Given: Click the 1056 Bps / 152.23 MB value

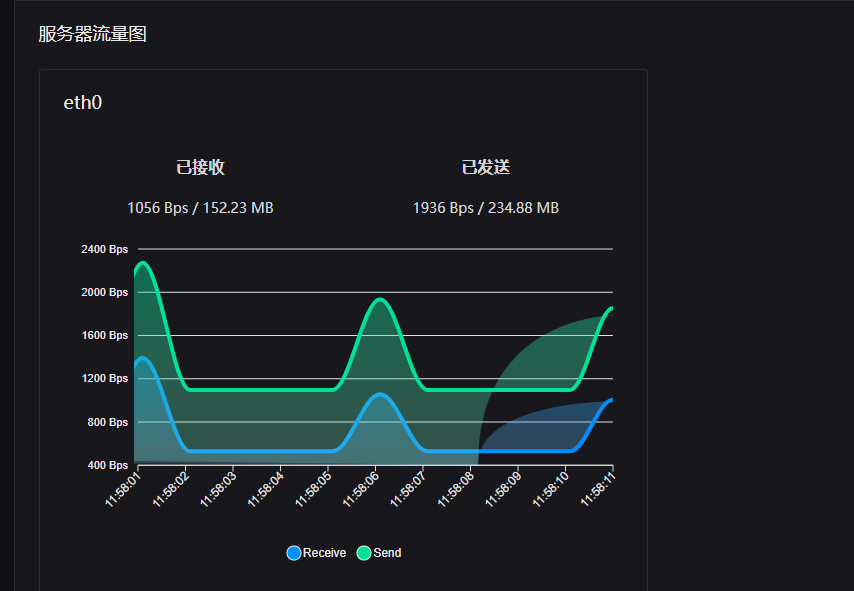Looking at the screenshot, I should pyautogui.click(x=200, y=208).
